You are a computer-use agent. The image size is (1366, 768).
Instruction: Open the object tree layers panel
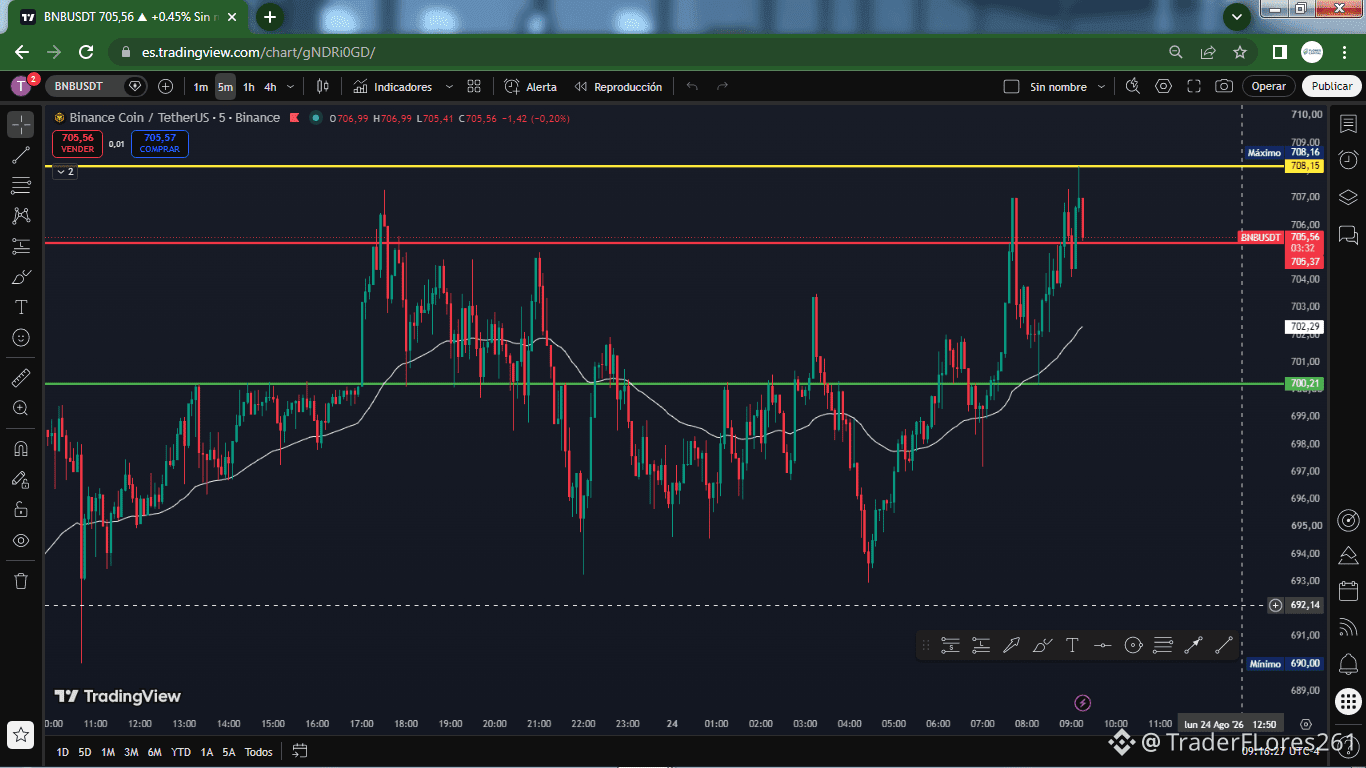tap(1348, 197)
